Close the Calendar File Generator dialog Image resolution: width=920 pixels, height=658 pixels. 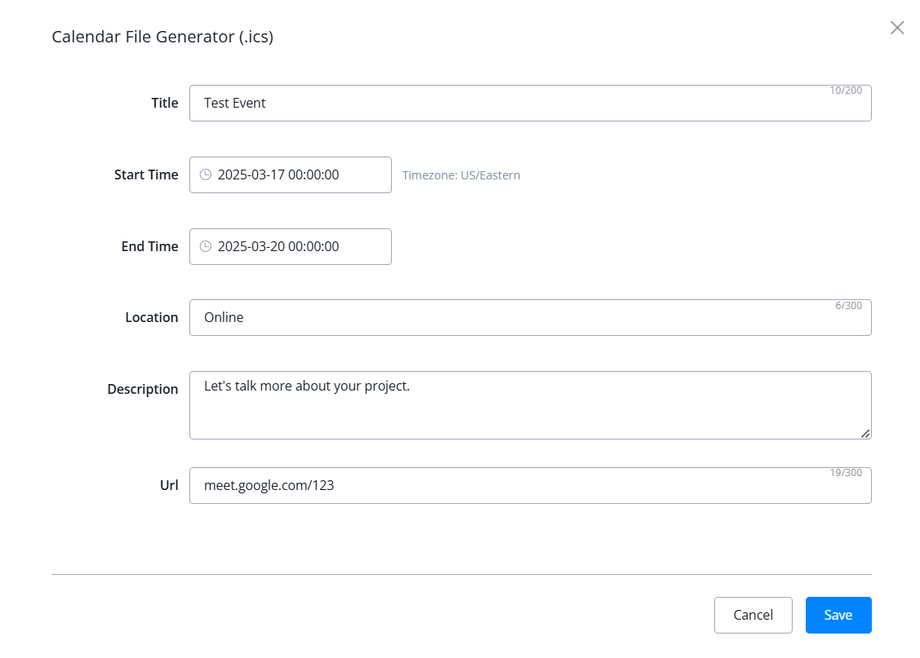coord(897,28)
